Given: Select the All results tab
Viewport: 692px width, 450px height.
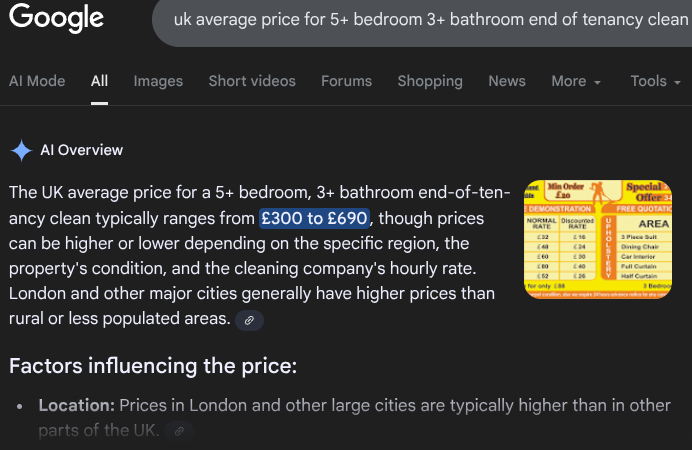Looking at the screenshot, I should 99,81.
